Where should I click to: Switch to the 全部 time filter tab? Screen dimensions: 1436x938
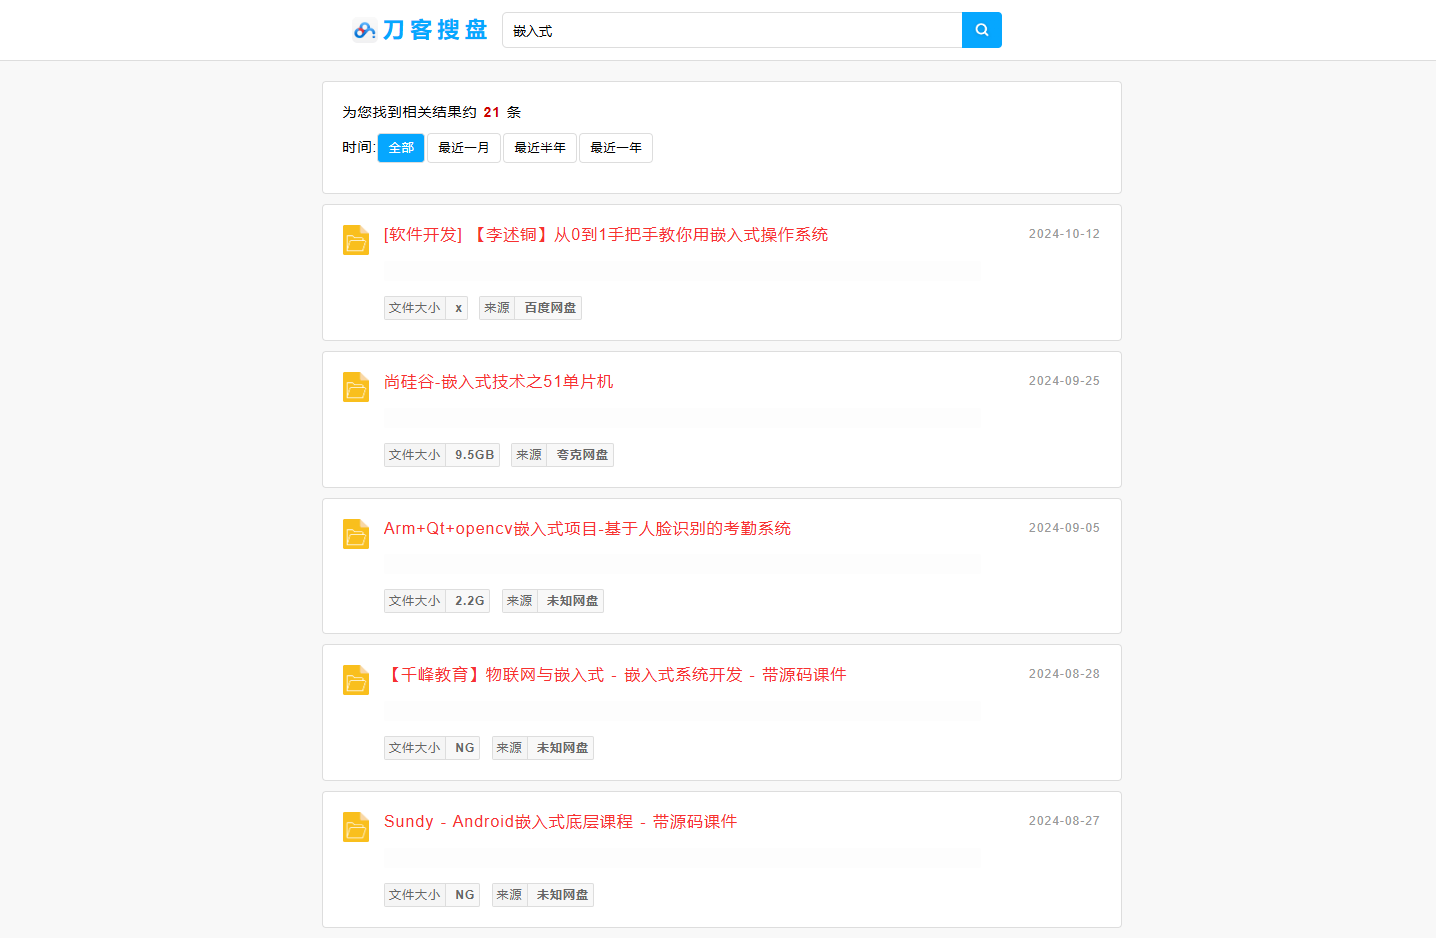[400, 147]
